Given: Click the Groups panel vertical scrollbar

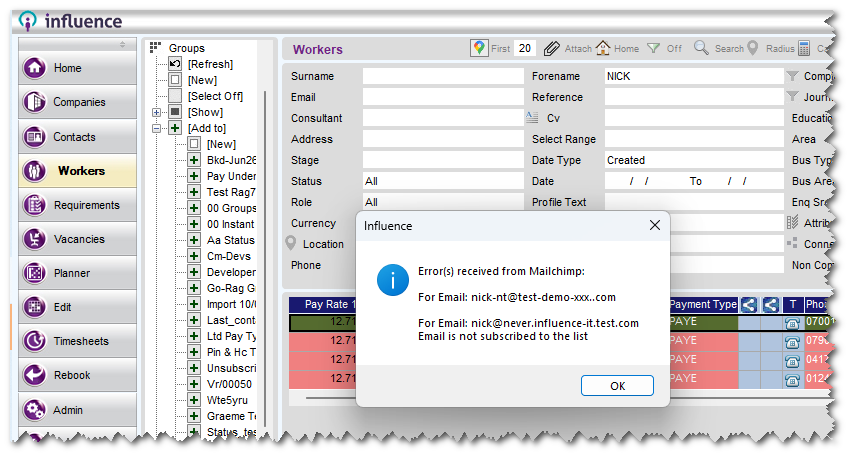Looking at the screenshot, I should pyautogui.click(x=265, y=261).
